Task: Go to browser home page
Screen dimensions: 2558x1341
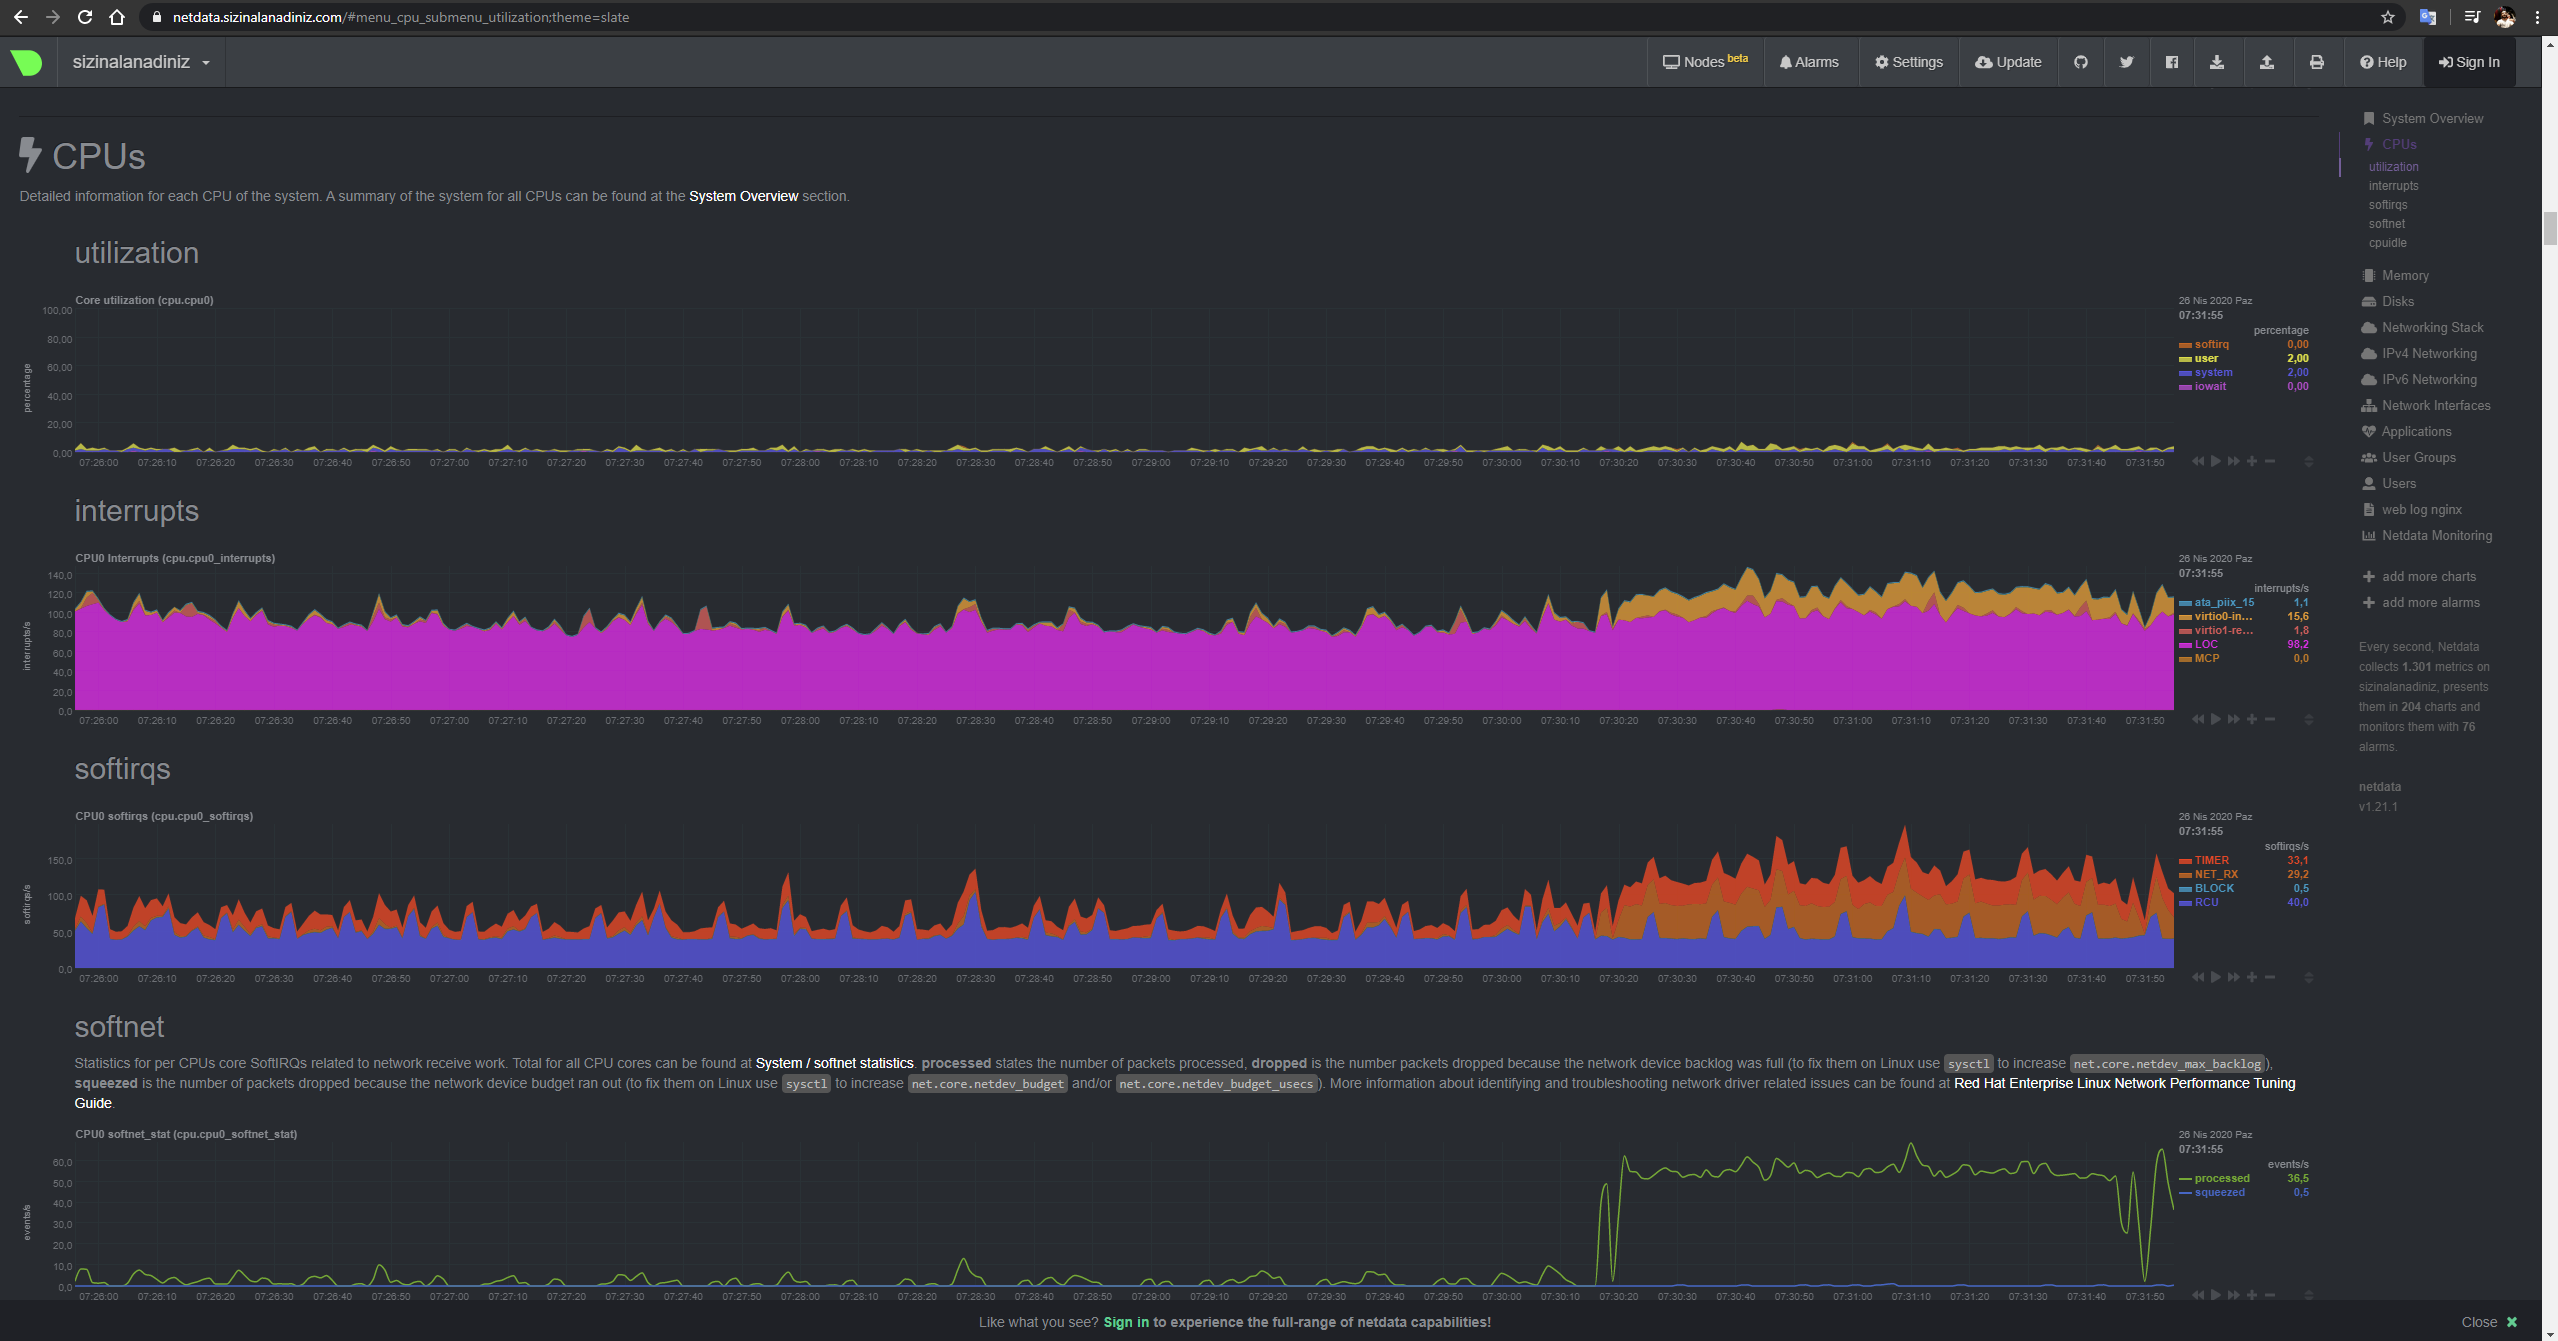Action: click(x=117, y=17)
